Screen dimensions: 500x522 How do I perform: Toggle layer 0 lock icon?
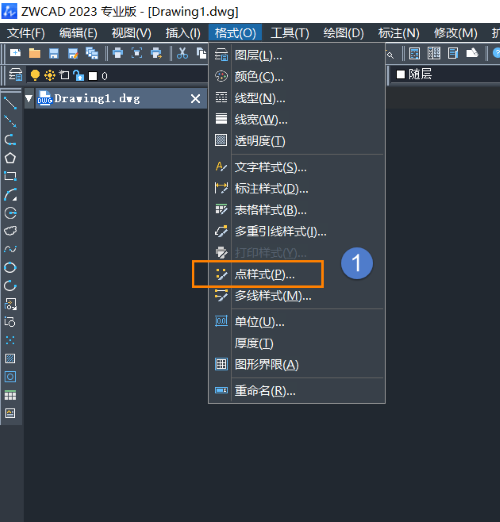click(x=79, y=75)
